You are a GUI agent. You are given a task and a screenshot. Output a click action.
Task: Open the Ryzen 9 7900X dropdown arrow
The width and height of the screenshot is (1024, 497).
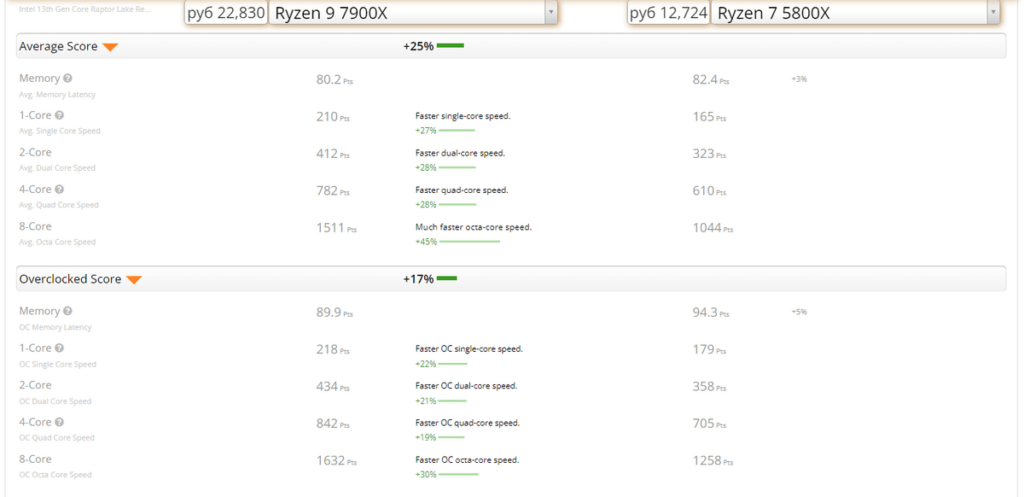coord(551,12)
